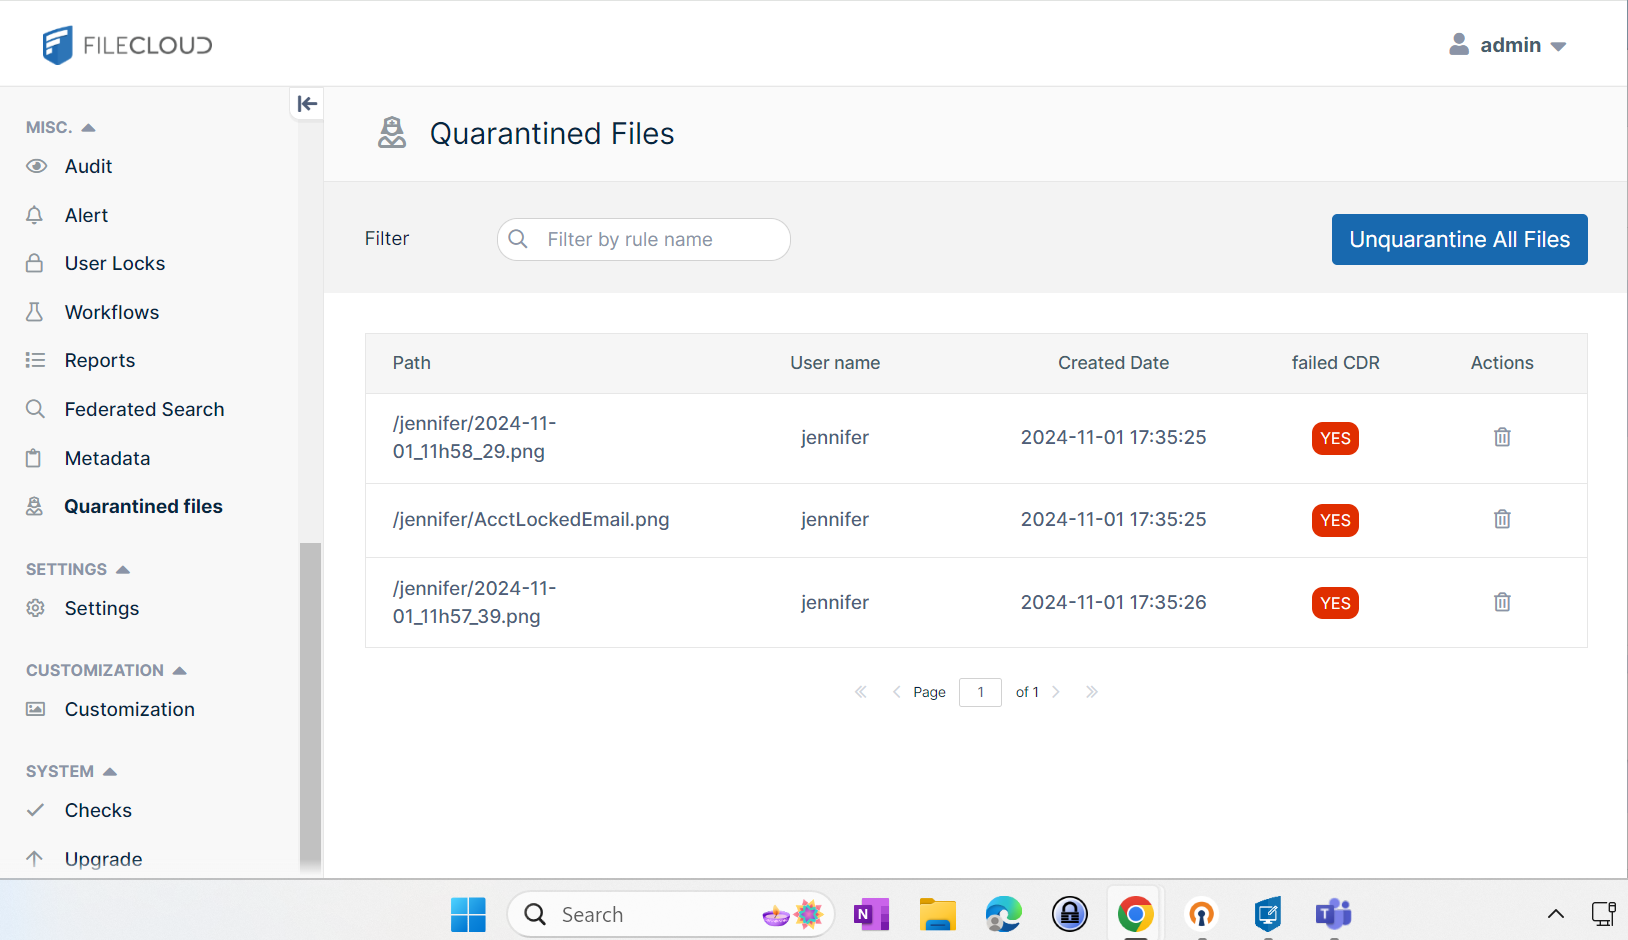
Task: Click Unquarantine All Files button
Action: [1458, 240]
